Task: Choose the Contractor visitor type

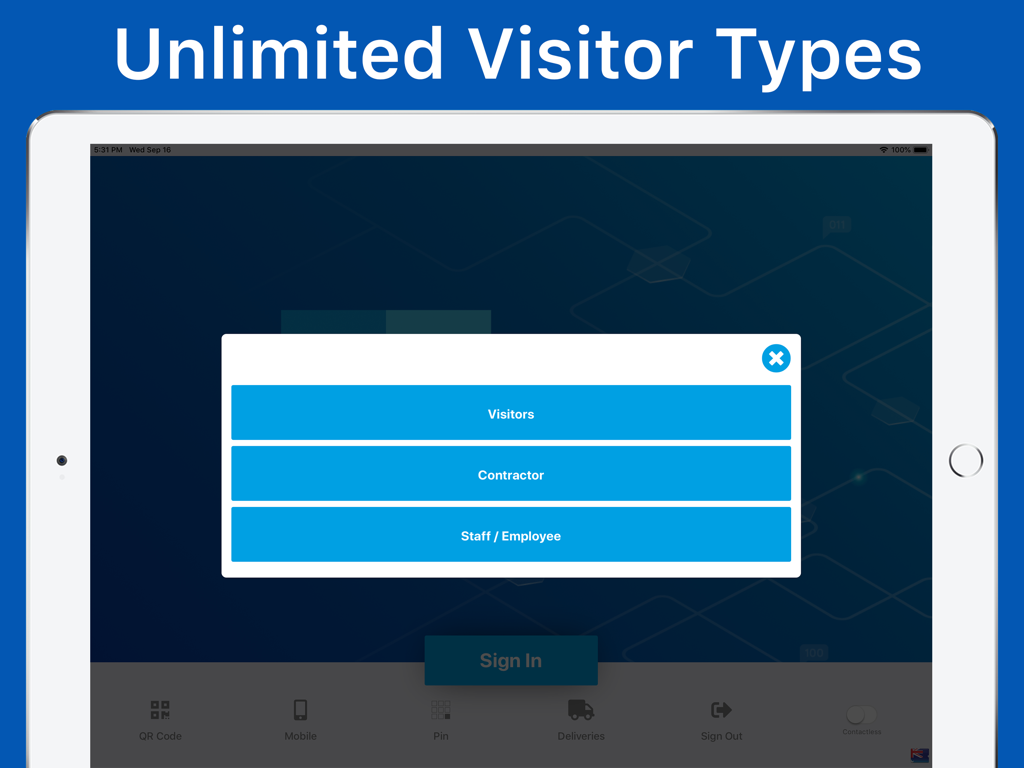Action: tap(511, 474)
